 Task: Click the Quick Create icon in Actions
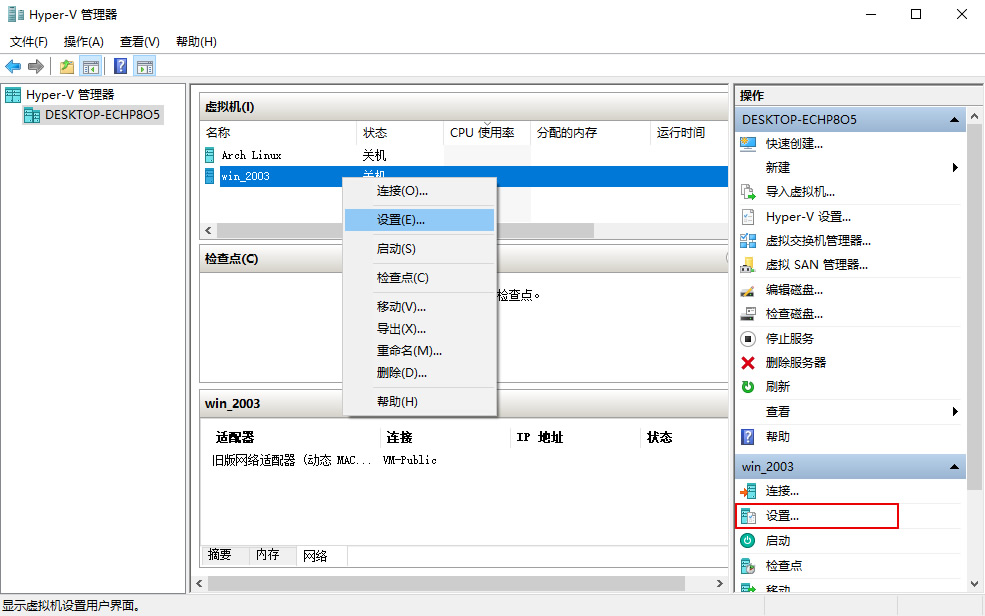[748, 144]
